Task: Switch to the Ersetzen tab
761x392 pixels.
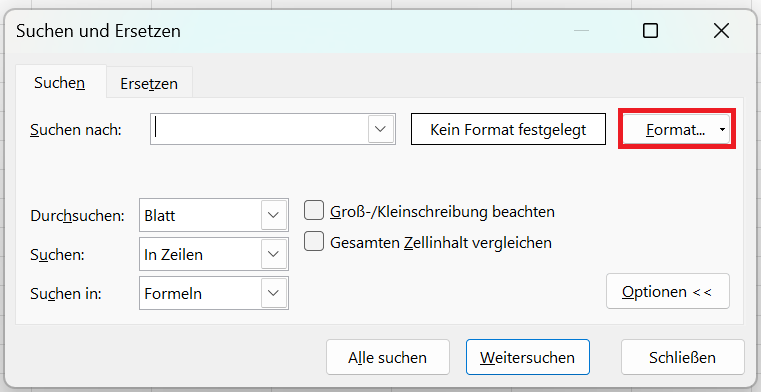Action: 149,83
